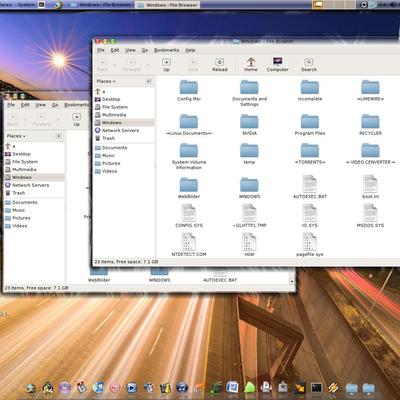Open Search in the front window toolbar
400x400 pixels.
coord(309,65)
